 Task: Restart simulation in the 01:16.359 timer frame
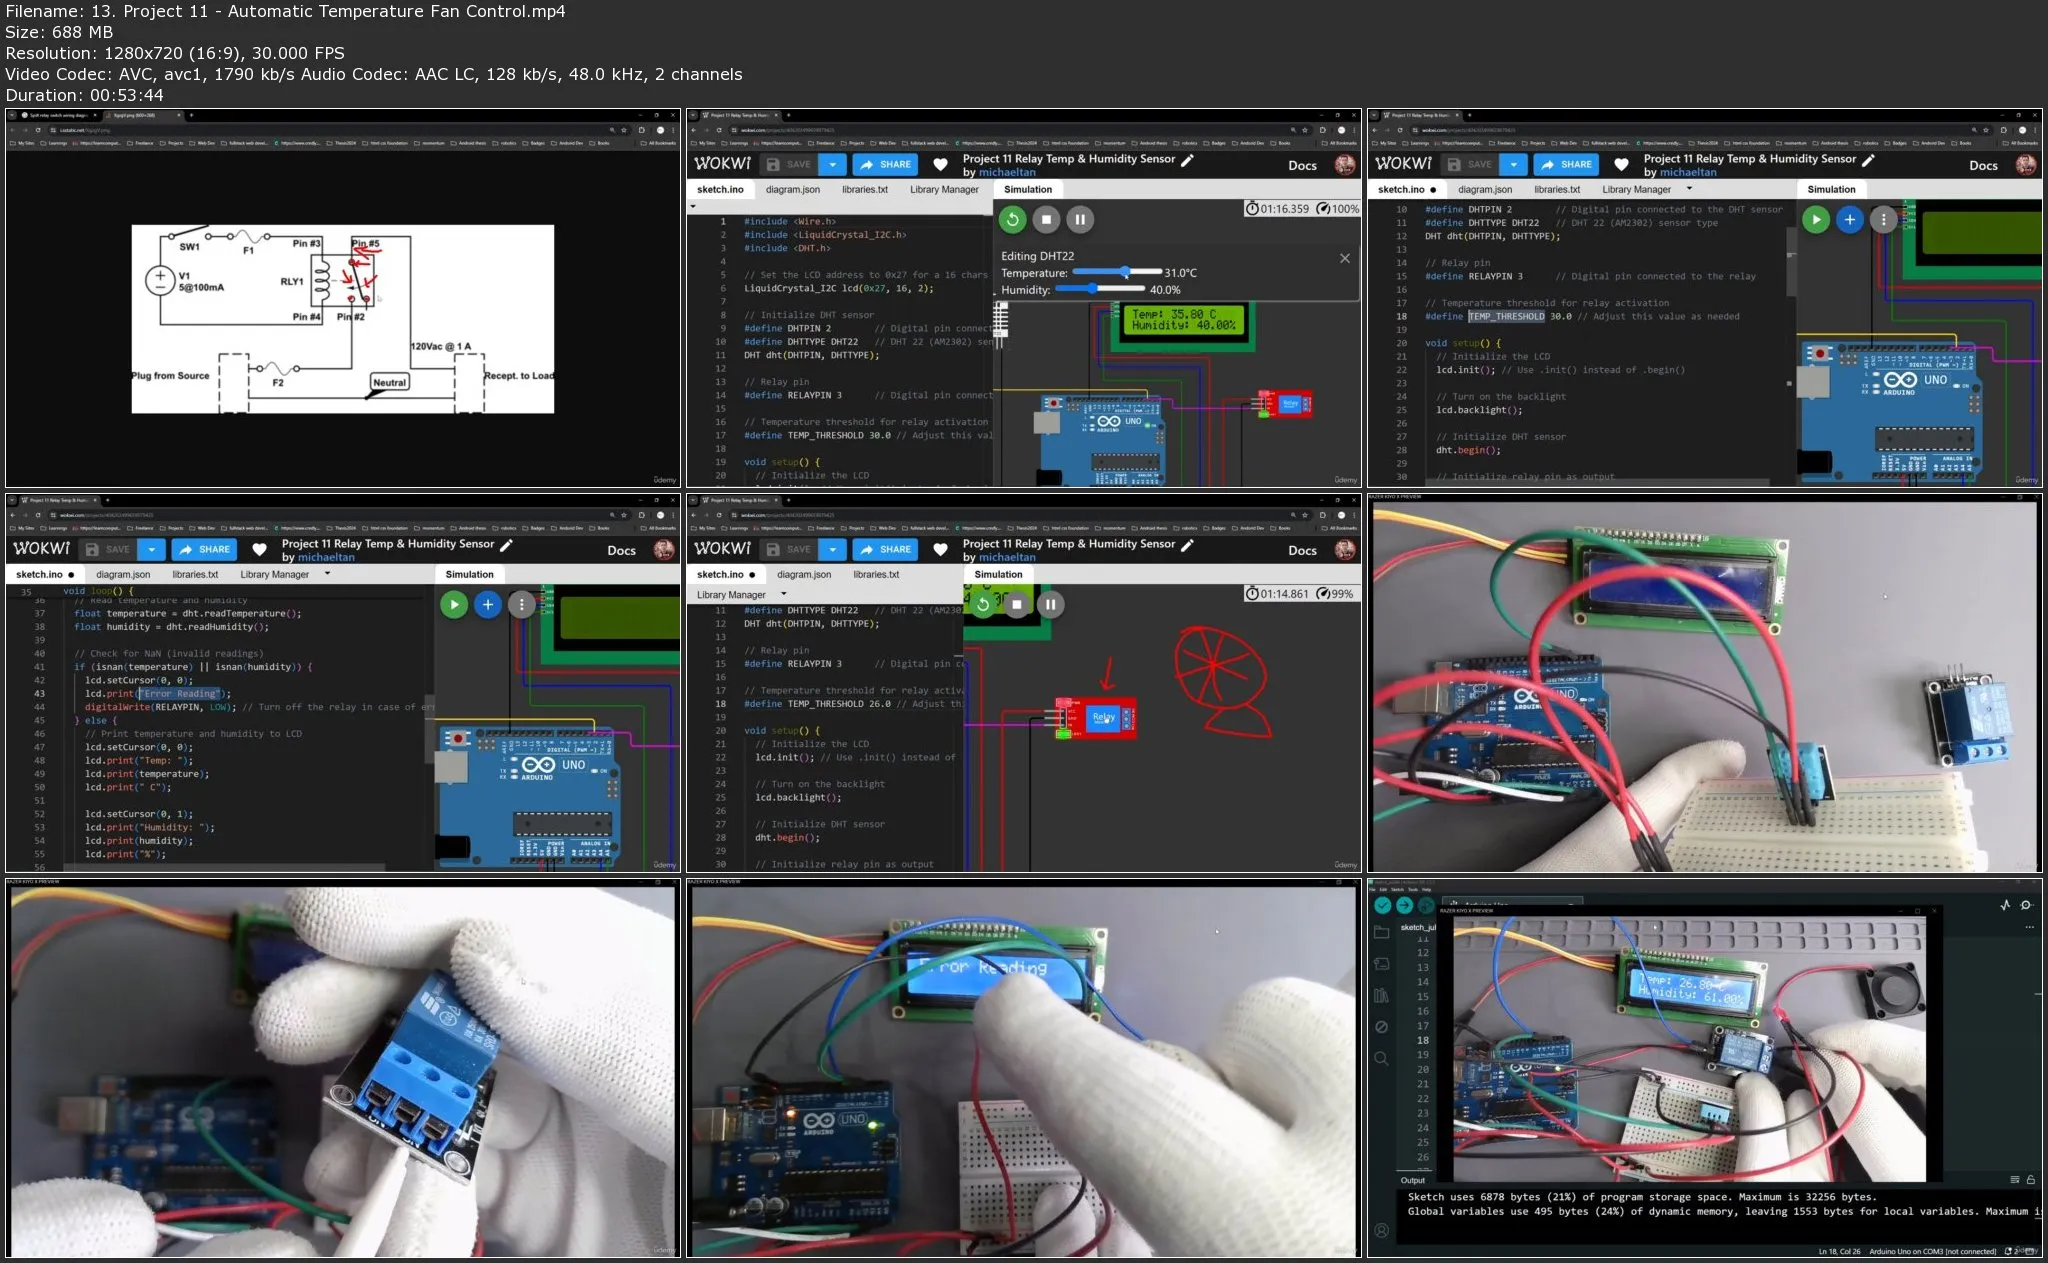[1012, 219]
